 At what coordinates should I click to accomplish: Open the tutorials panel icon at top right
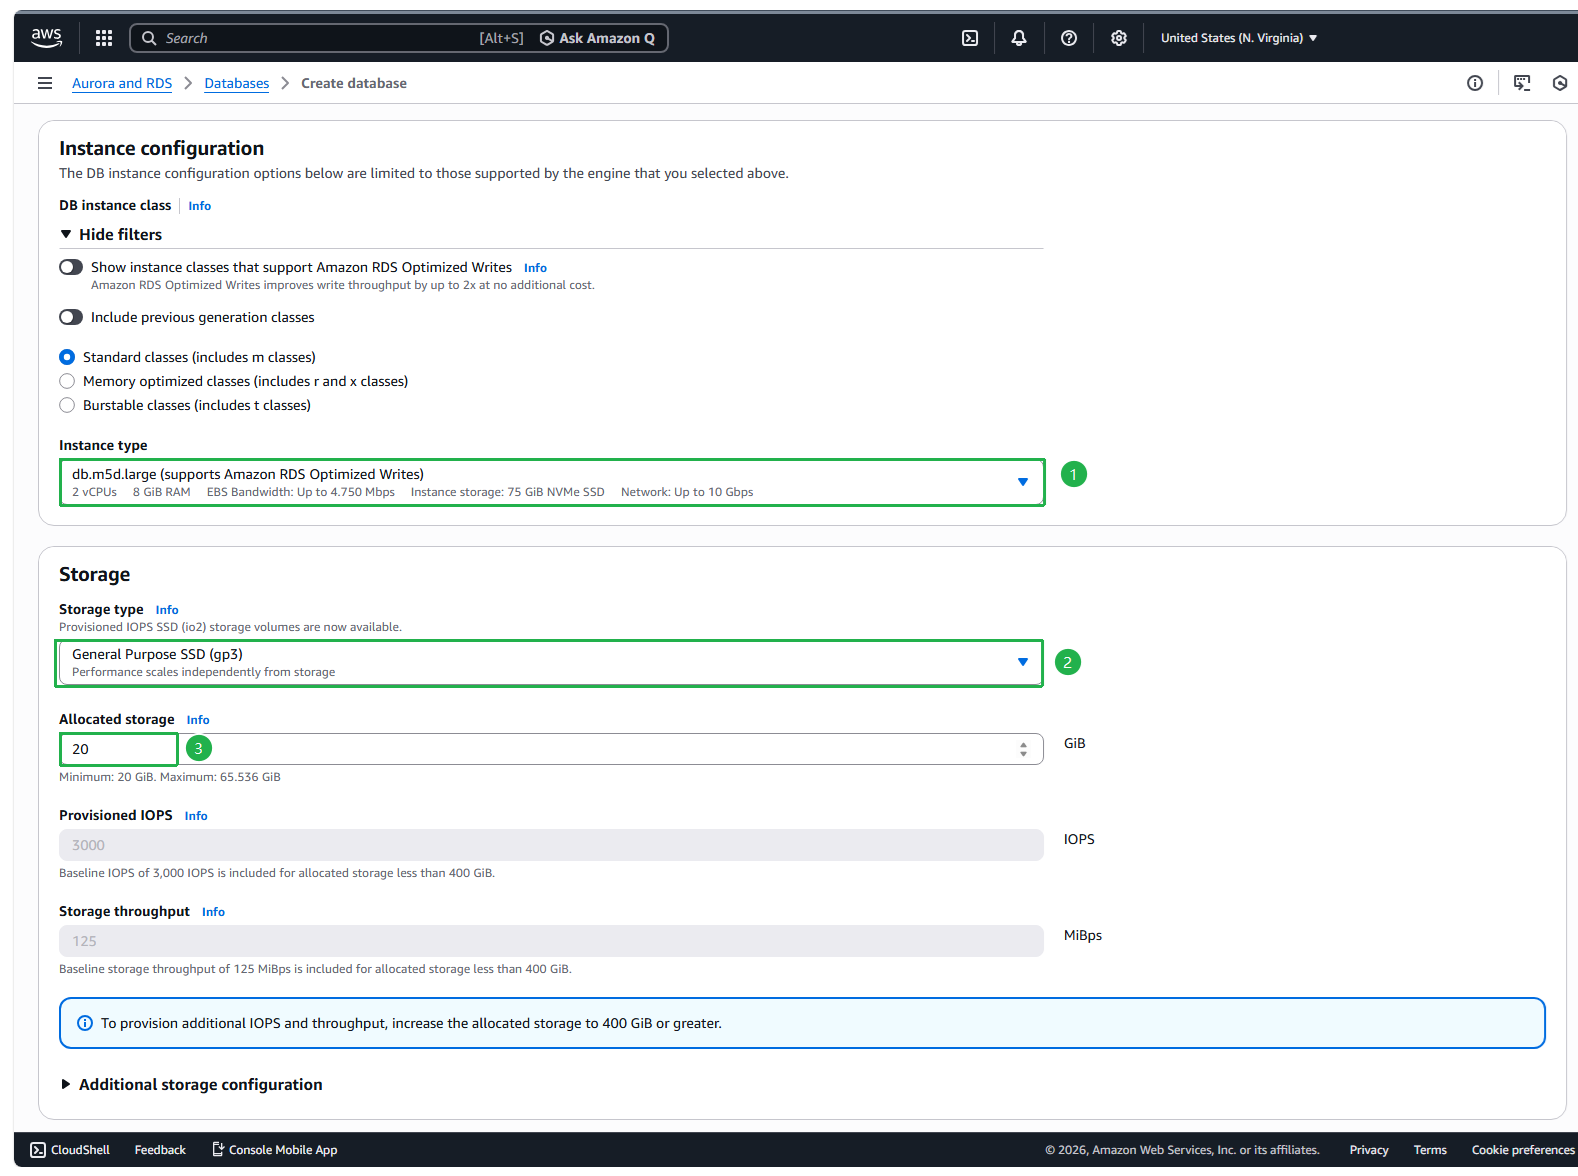(1522, 83)
